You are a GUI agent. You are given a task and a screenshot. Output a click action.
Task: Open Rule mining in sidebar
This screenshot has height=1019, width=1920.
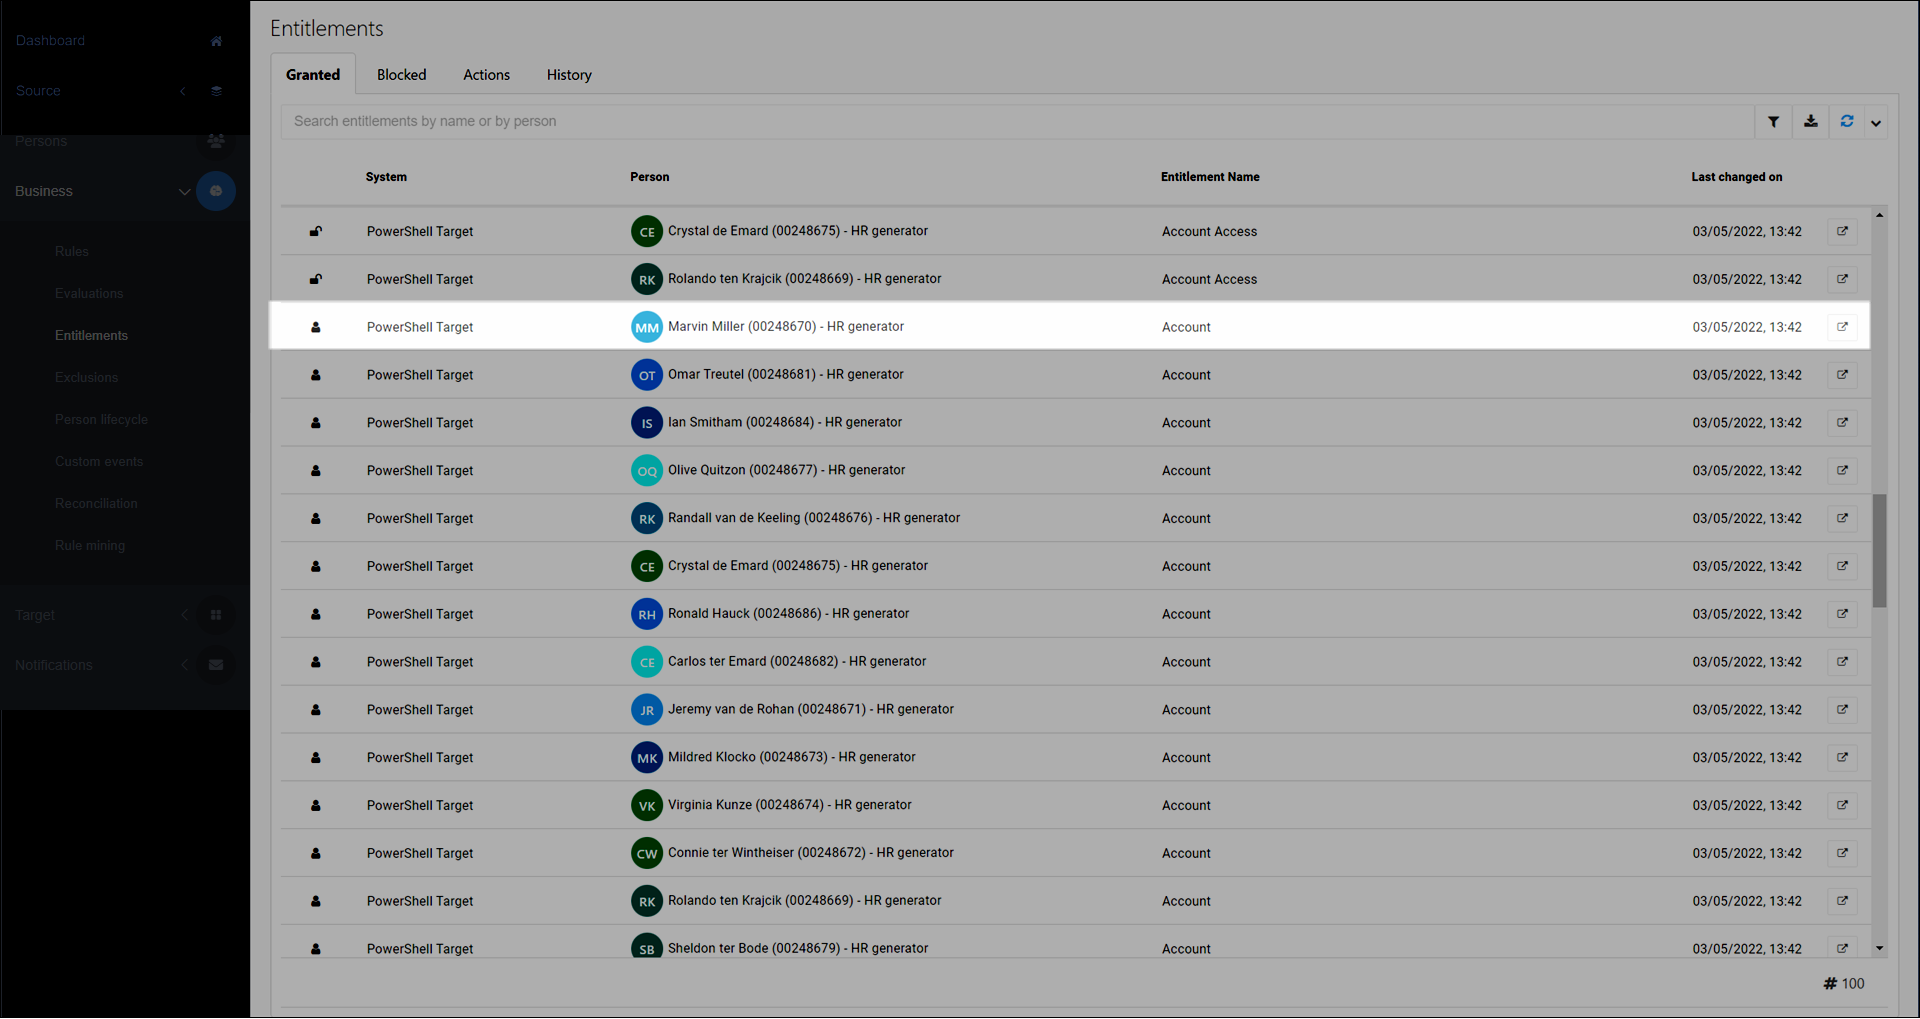click(x=90, y=546)
